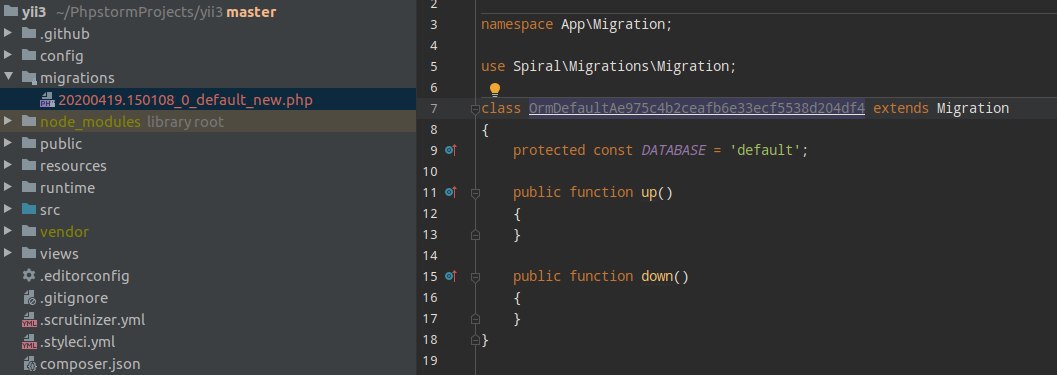Select the node_modules library root row
Viewport: 1057px width, 375px height.
208,122
